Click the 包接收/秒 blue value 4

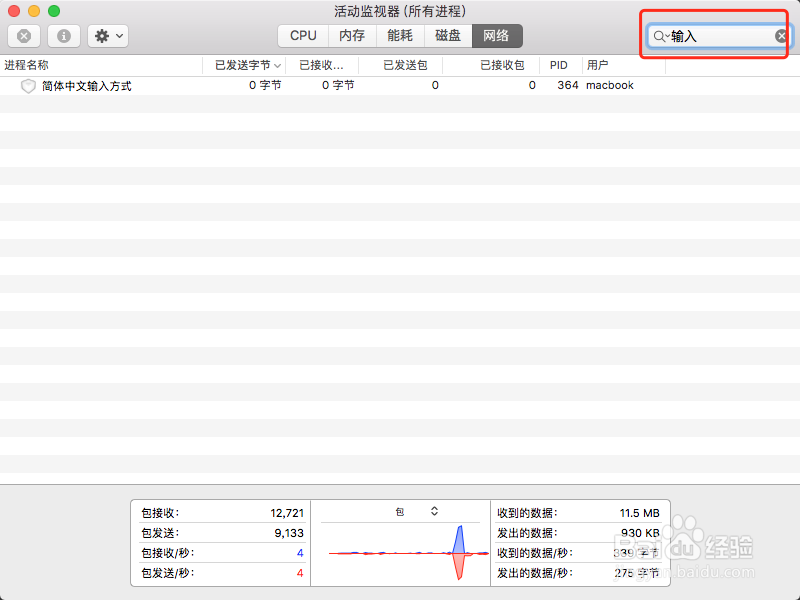pos(300,553)
